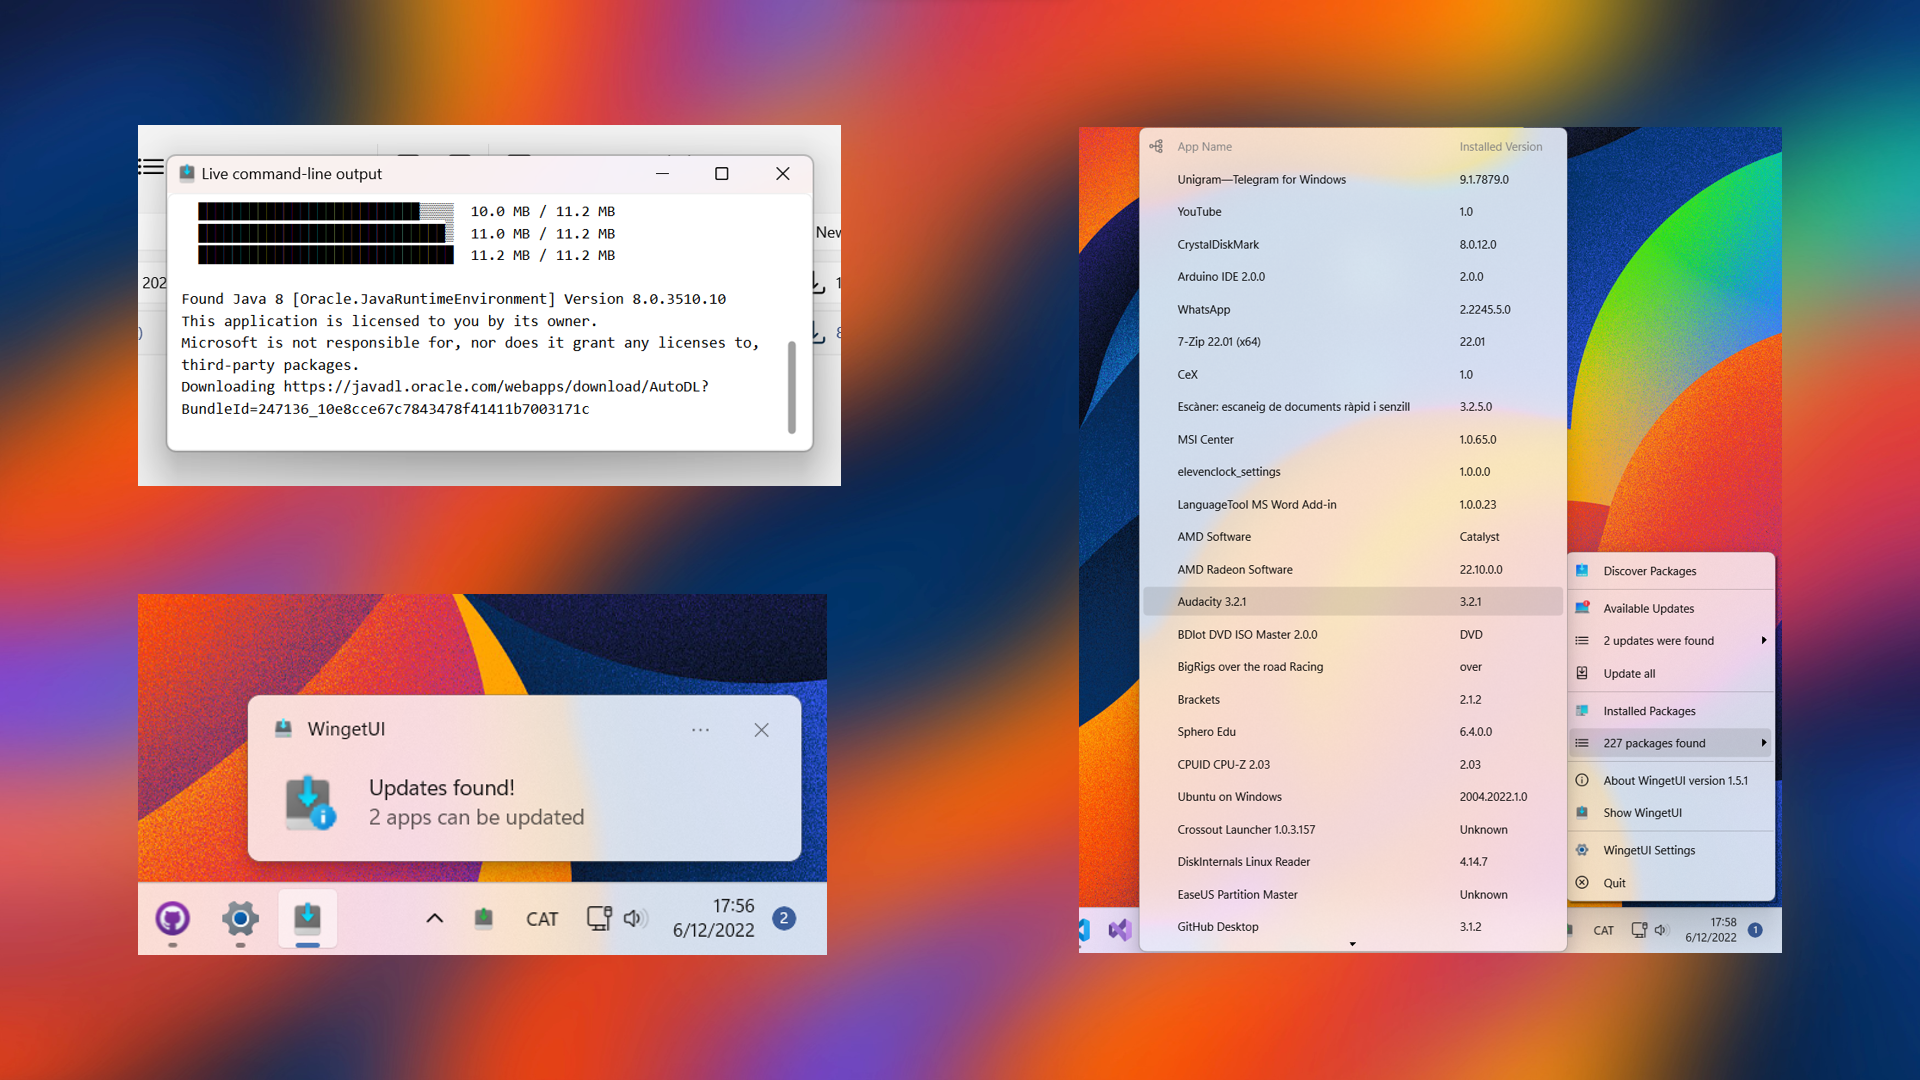Expand the hidden icons chevron on taskbar
1920x1080 pixels.
(433, 917)
